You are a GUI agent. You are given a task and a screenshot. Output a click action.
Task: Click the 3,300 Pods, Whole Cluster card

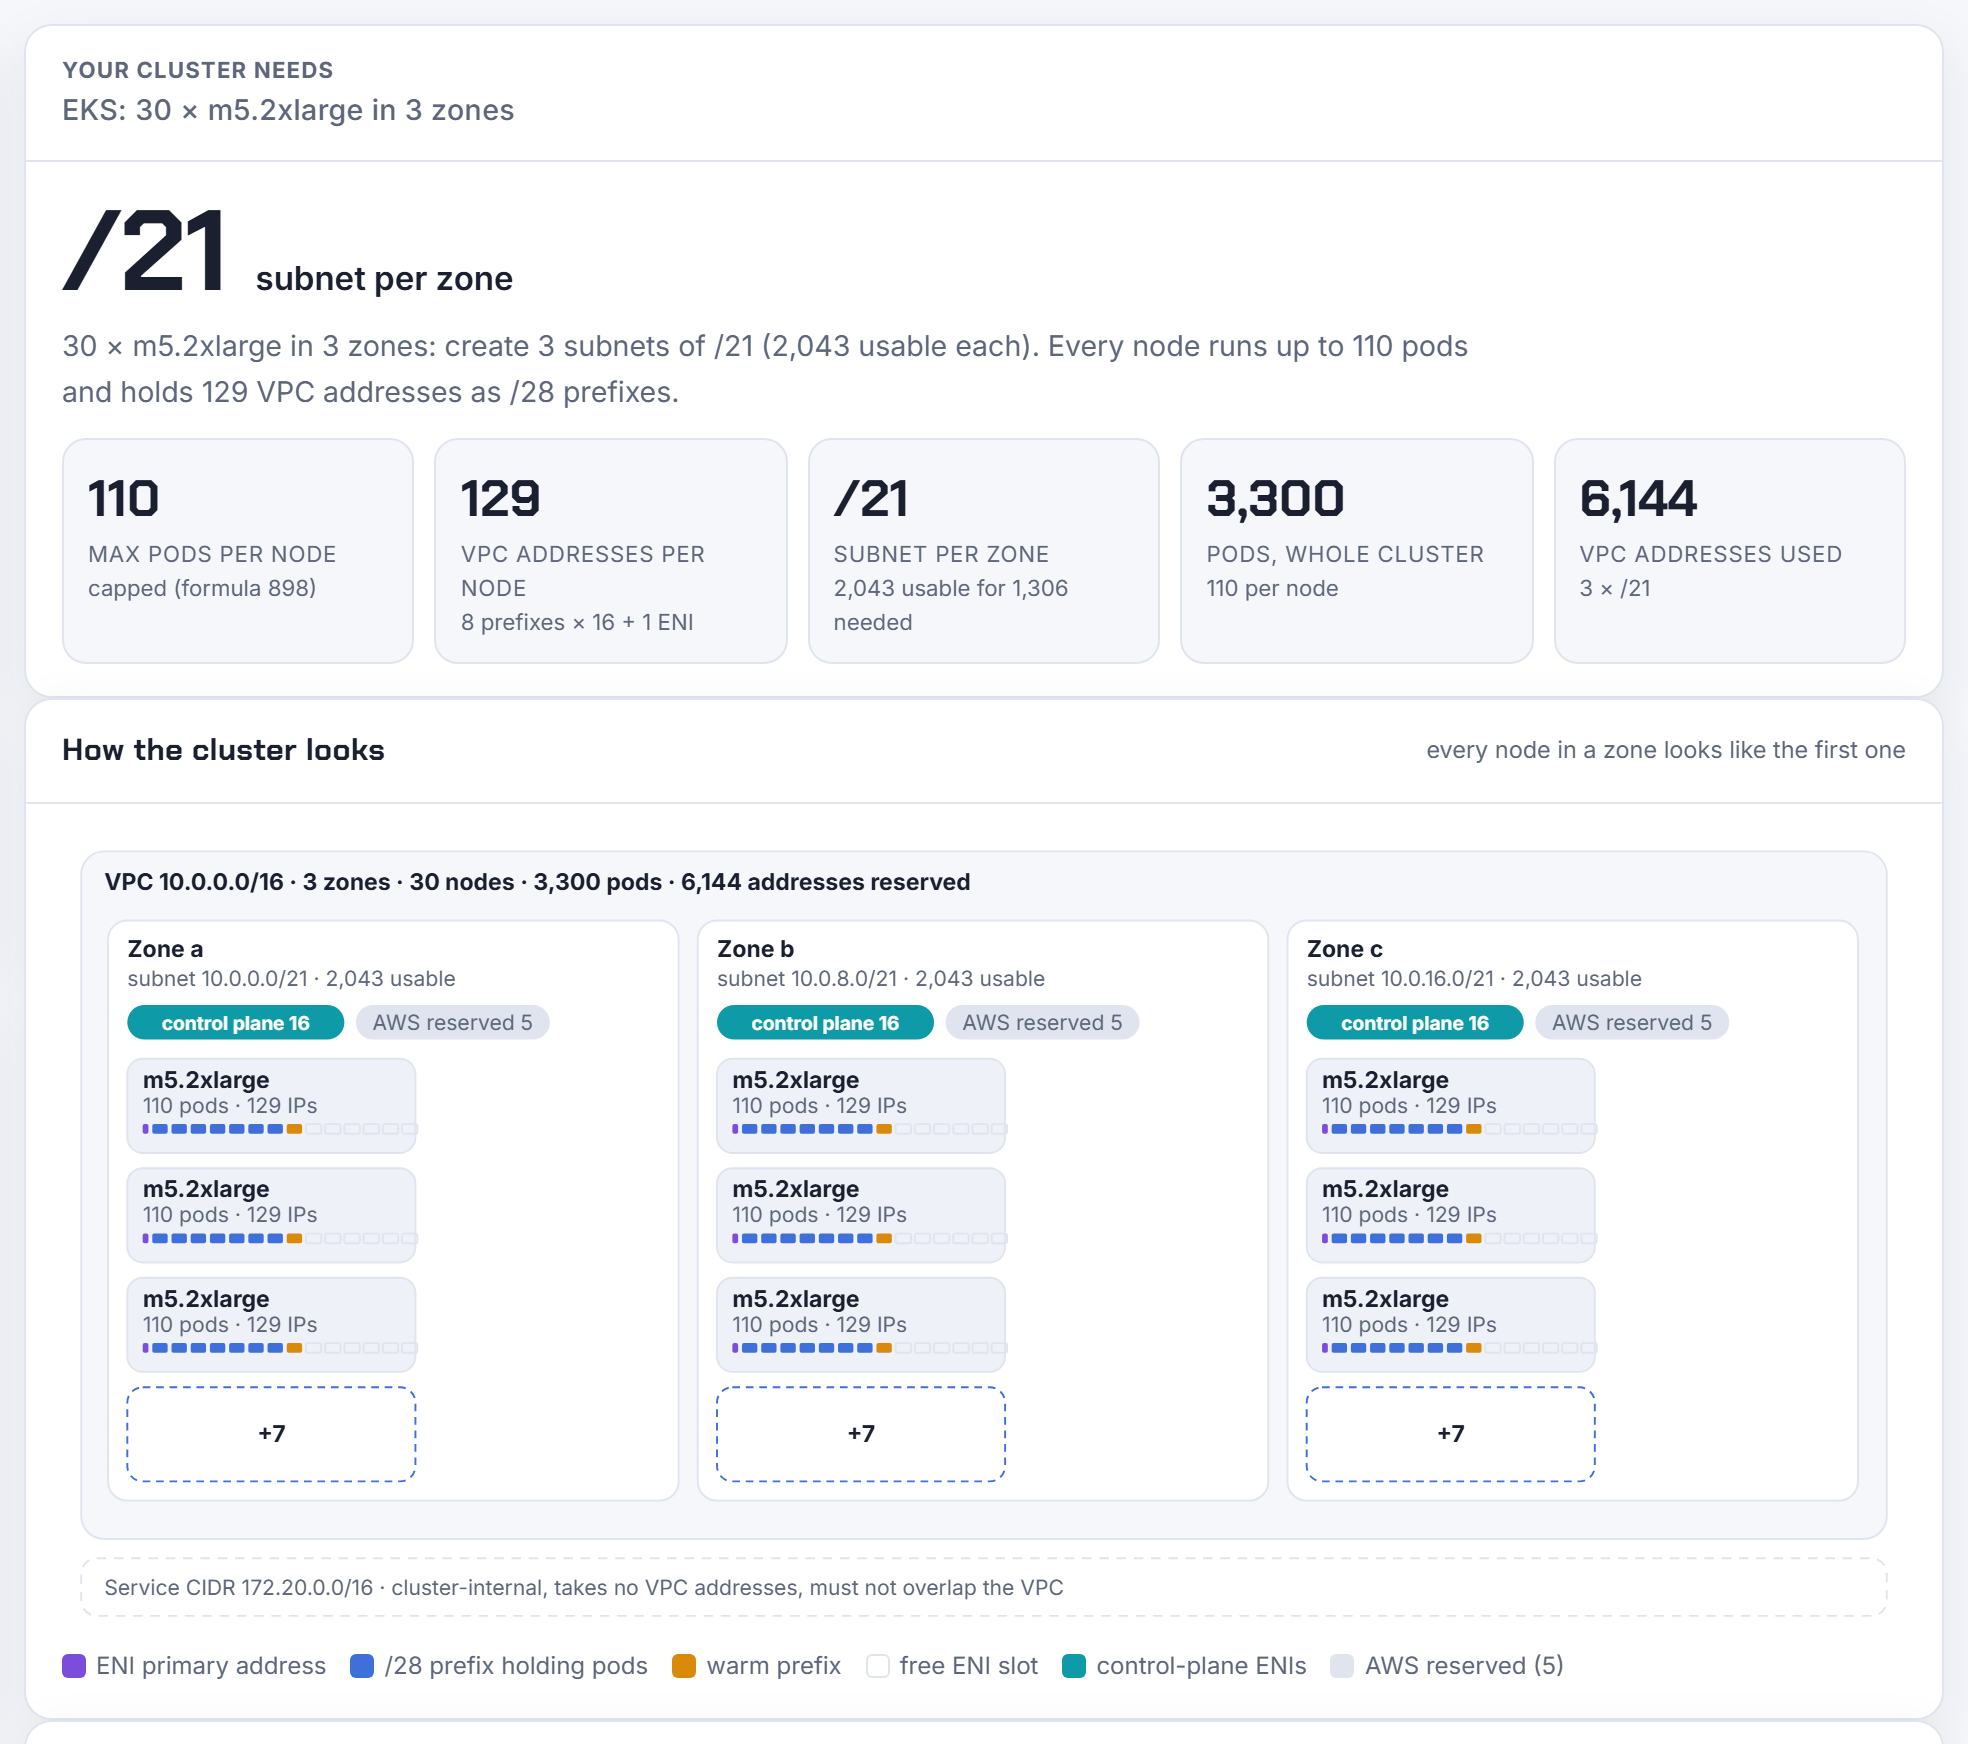(x=1357, y=551)
